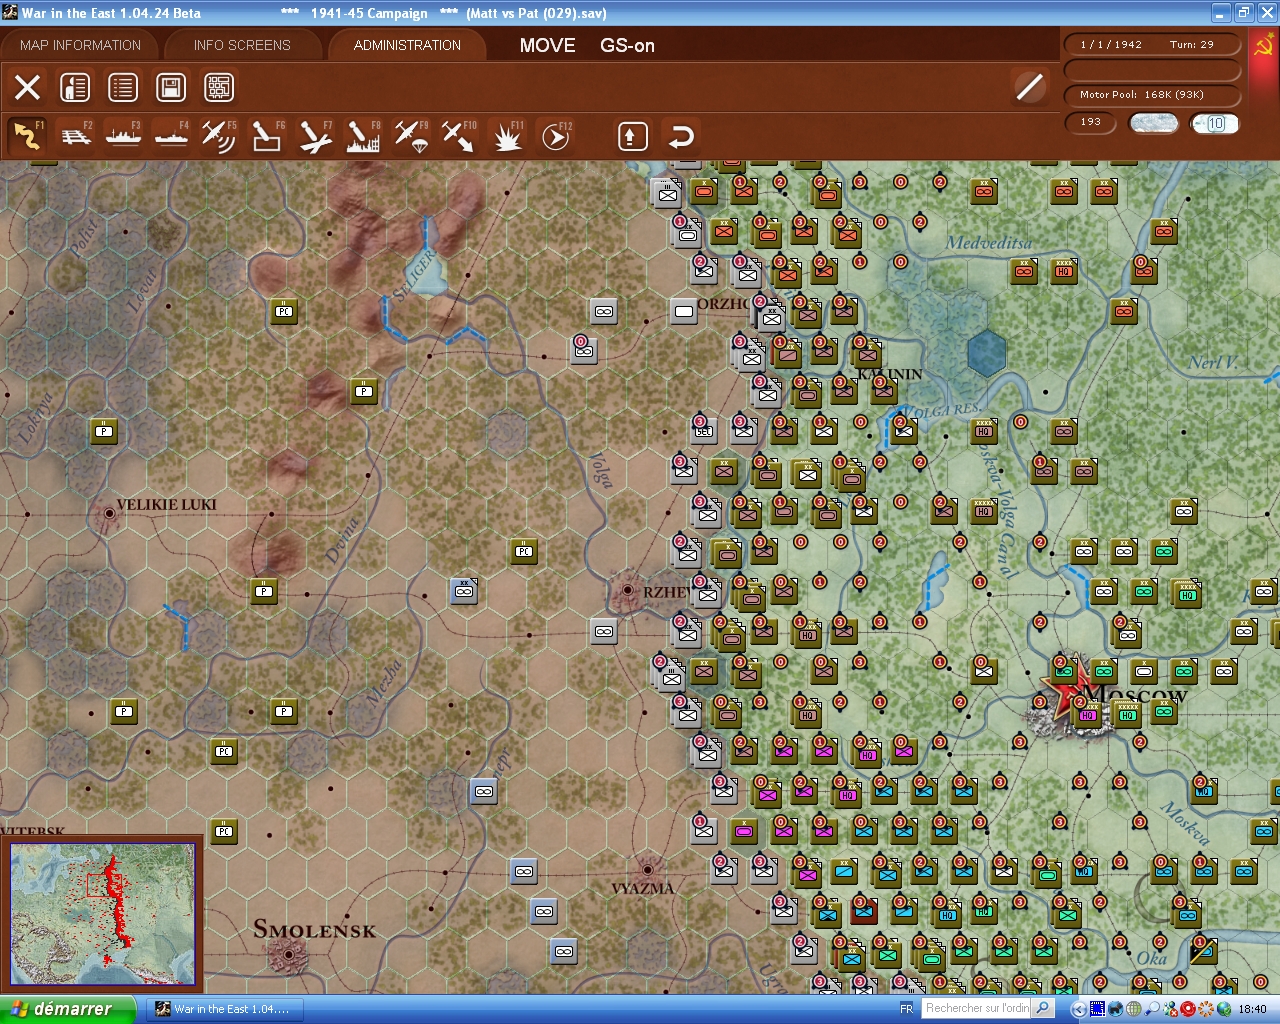Click the undo curved-arrow icon
This screenshot has width=1280, height=1024.
pyautogui.click(x=681, y=136)
